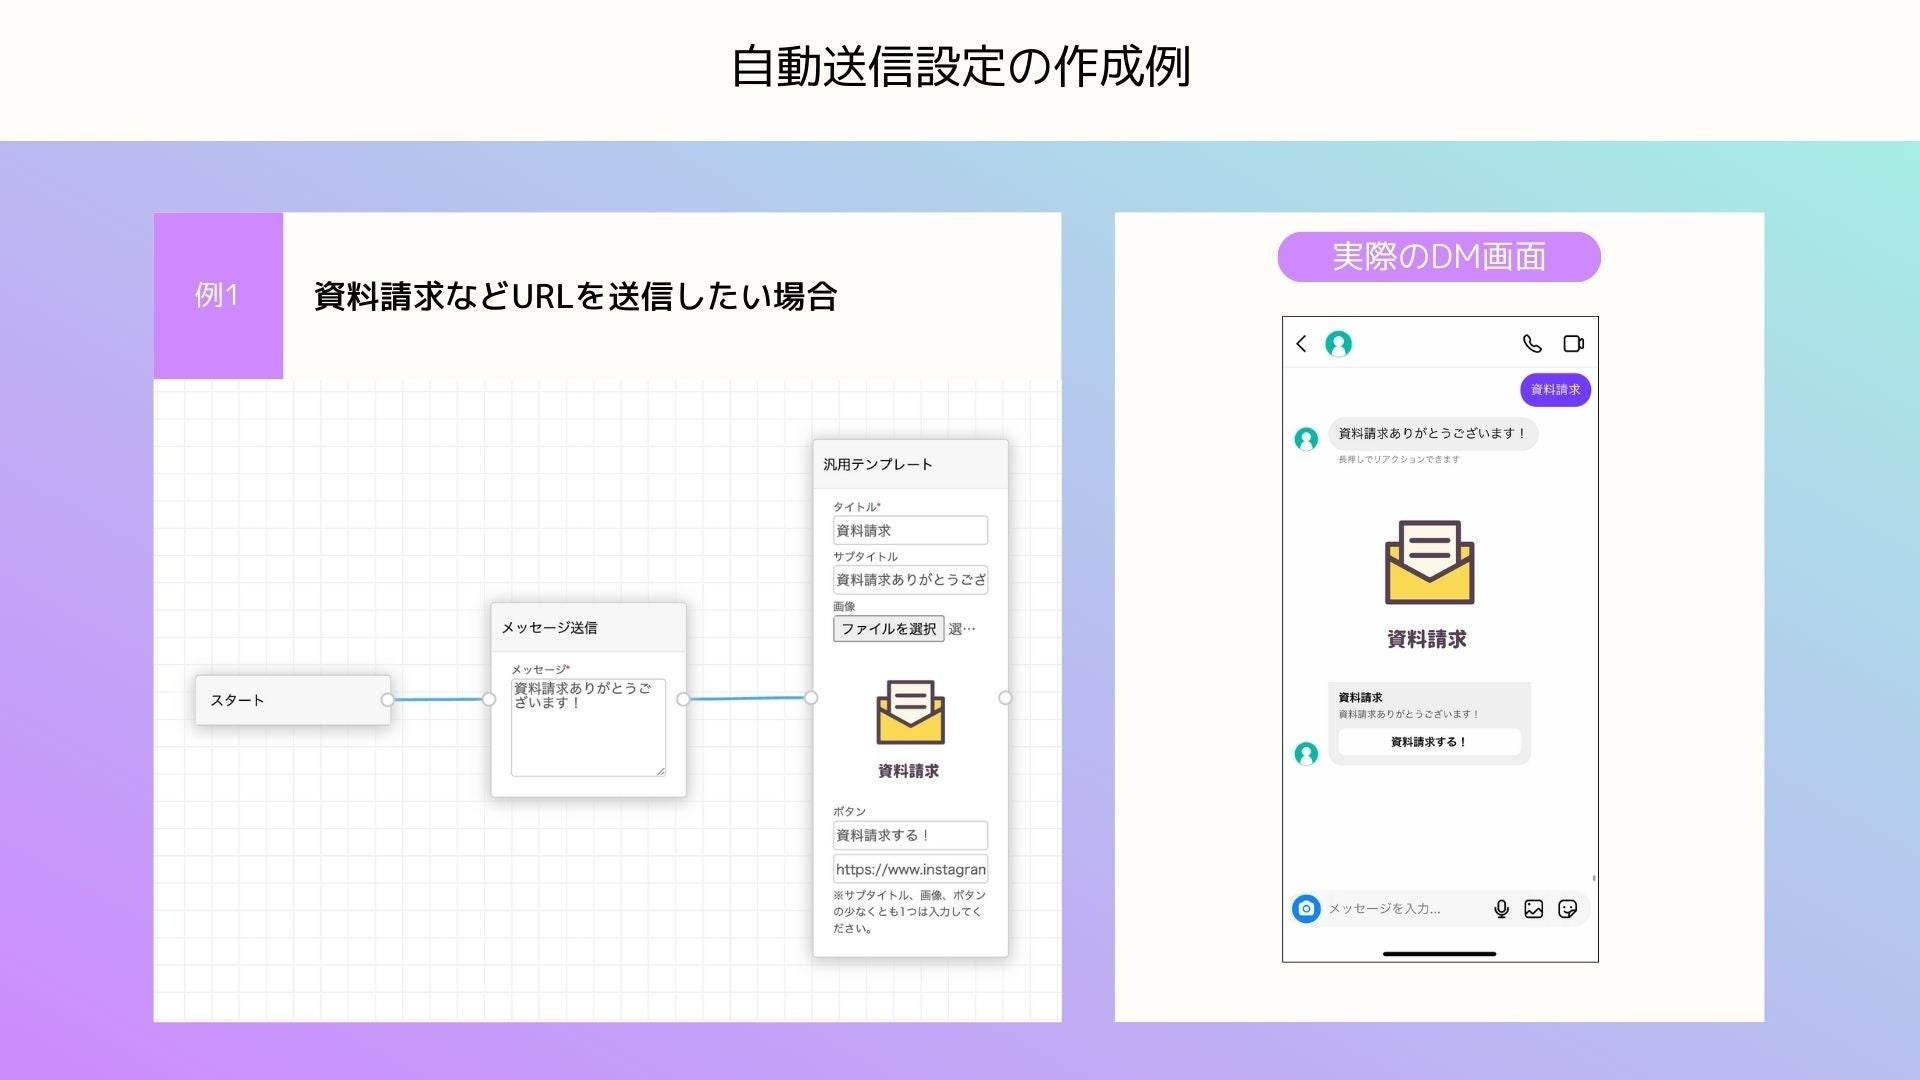Open the sticker icon in message bar
Image resolution: width=1920 pixels, height=1080 pixels.
click(x=1568, y=909)
